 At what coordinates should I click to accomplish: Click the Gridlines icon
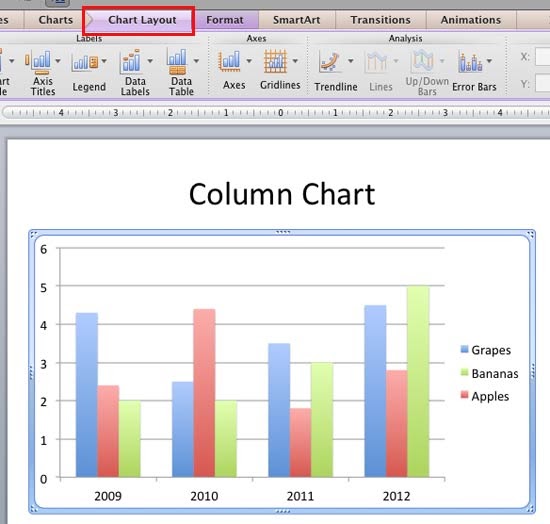pyautogui.click(x=275, y=61)
